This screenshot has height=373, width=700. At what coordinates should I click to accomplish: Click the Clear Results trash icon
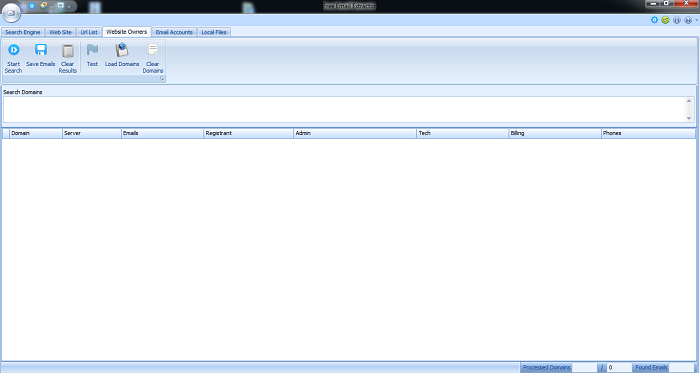[68, 50]
